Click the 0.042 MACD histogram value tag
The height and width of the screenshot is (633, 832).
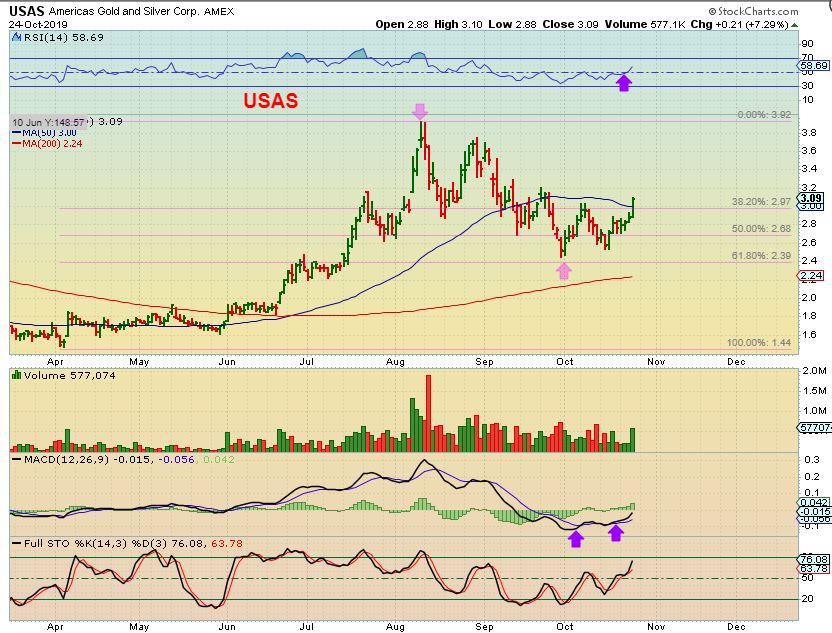pyautogui.click(x=814, y=502)
